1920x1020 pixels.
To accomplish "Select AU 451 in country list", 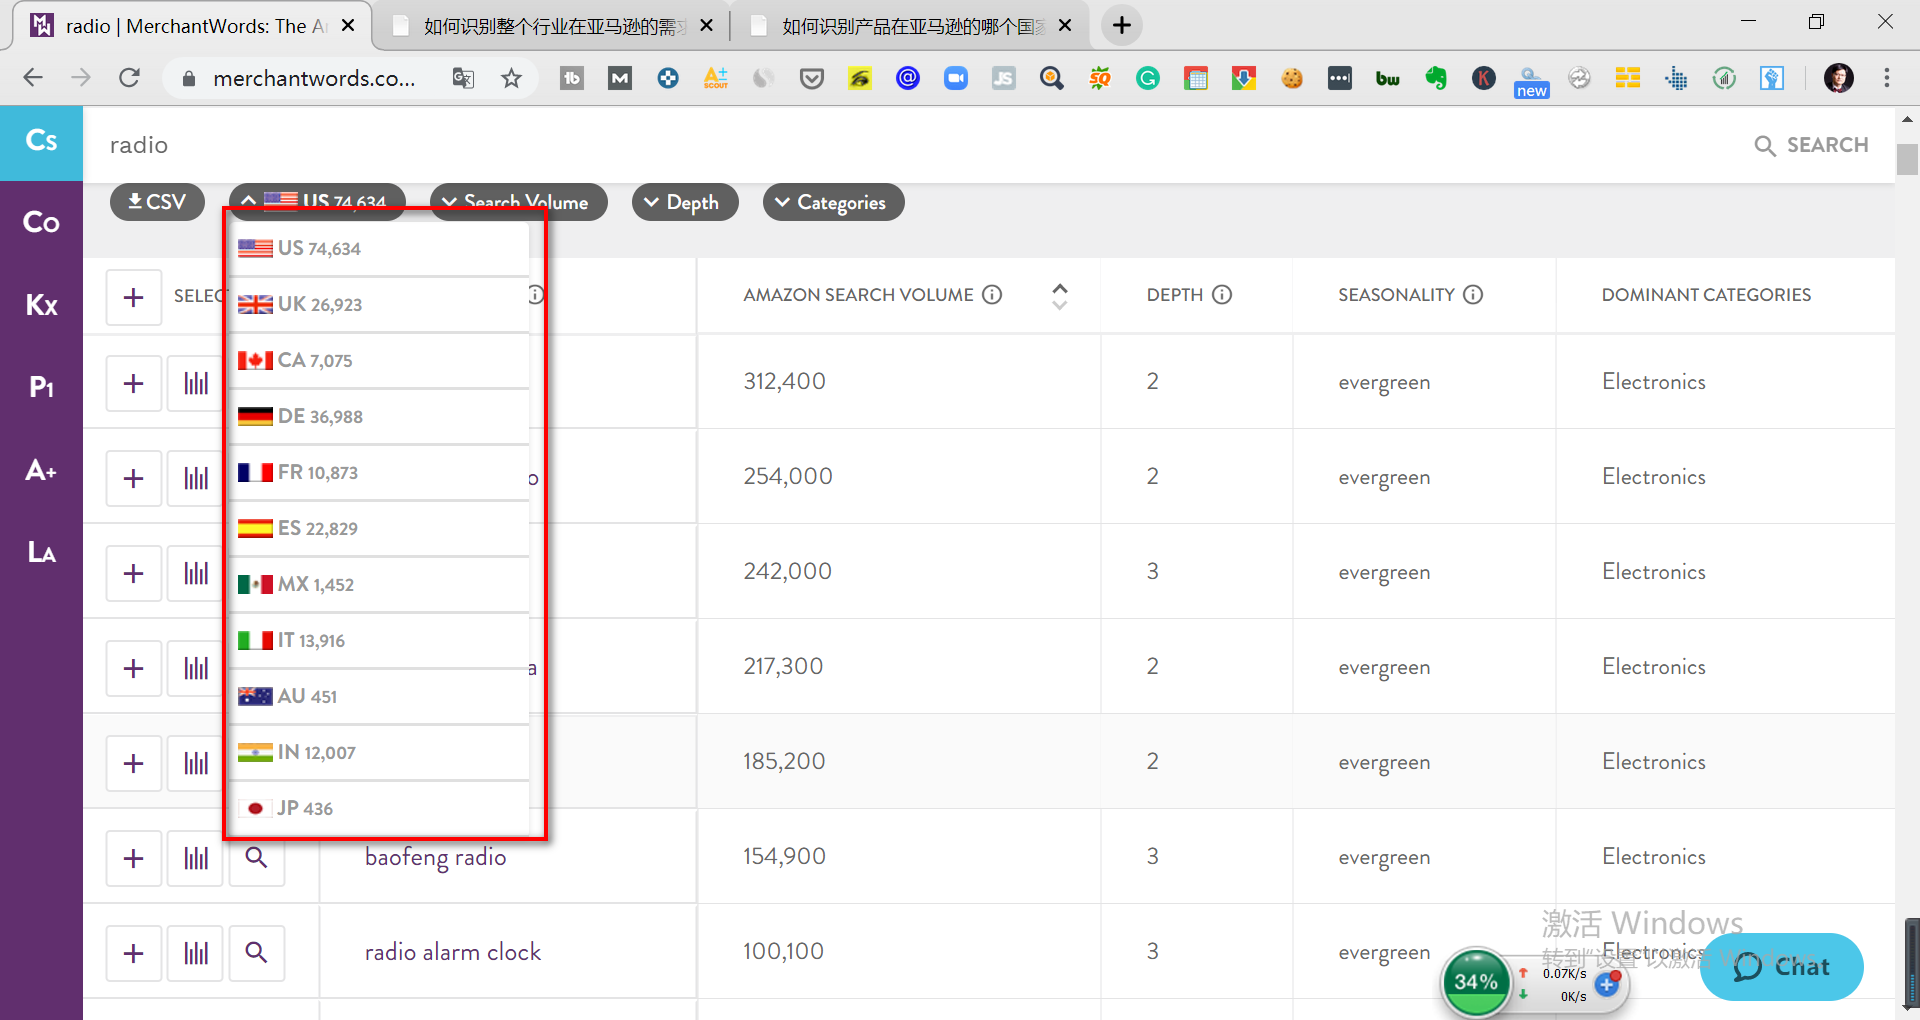I will click(380, 696).
